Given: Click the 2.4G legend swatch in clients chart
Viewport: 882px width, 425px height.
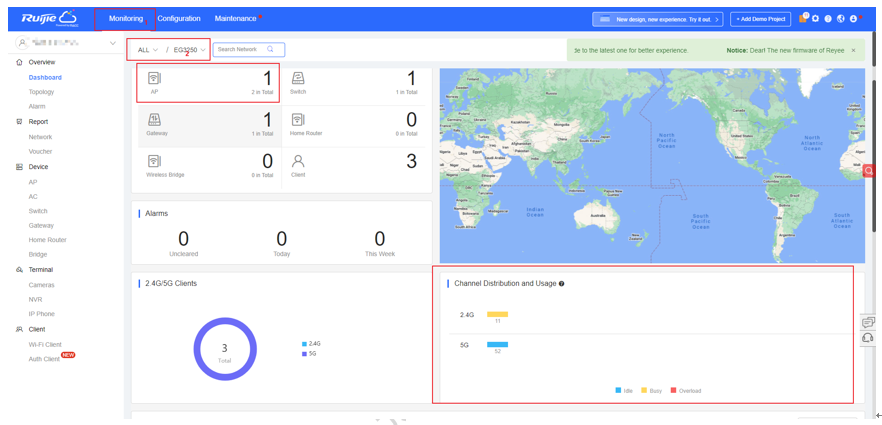Looking at the screenshot, I should tap(304, 343).
